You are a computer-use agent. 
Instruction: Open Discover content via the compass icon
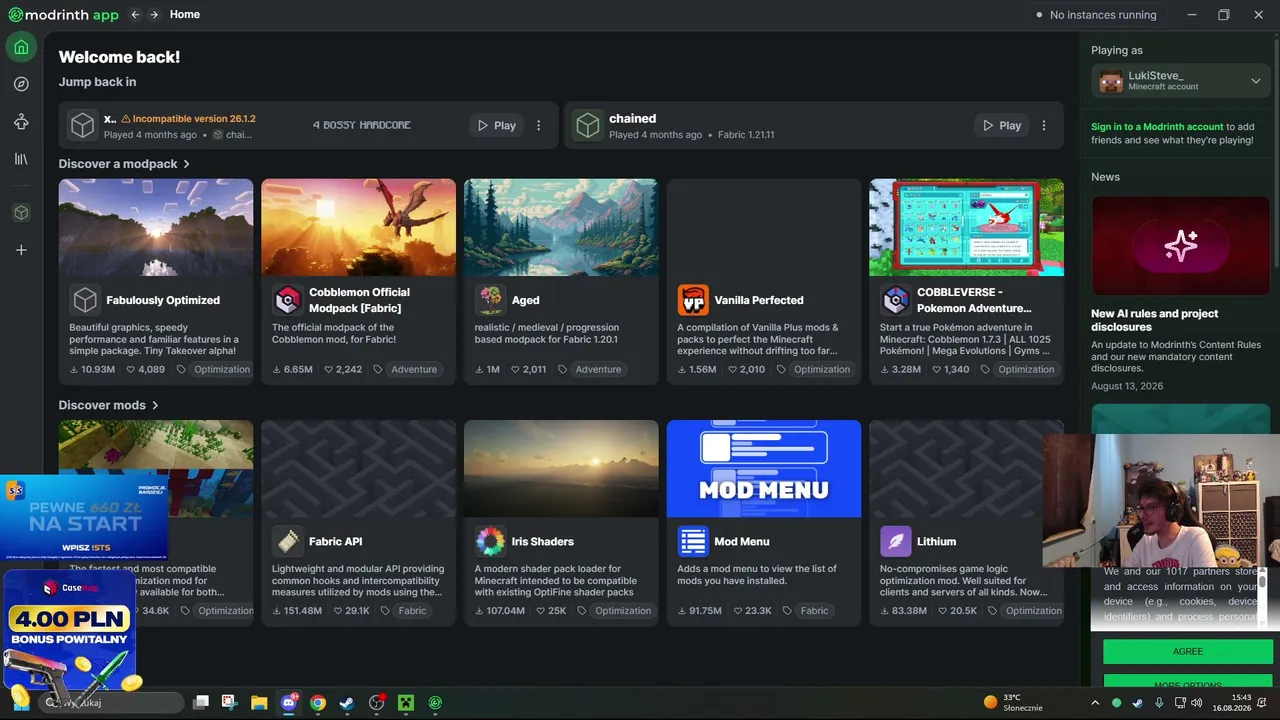click(x=21, y=84)
